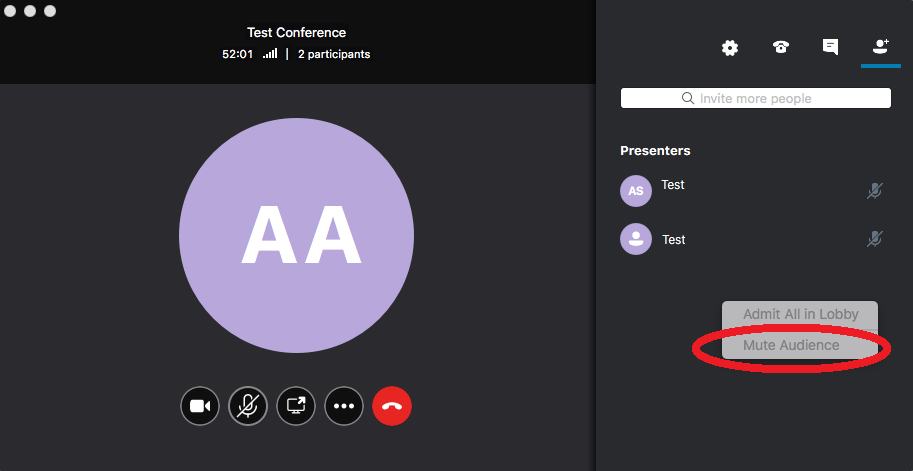Toggle the microphone mute button
This screenshot has width=913, height=471.
(x=248, y=406)
